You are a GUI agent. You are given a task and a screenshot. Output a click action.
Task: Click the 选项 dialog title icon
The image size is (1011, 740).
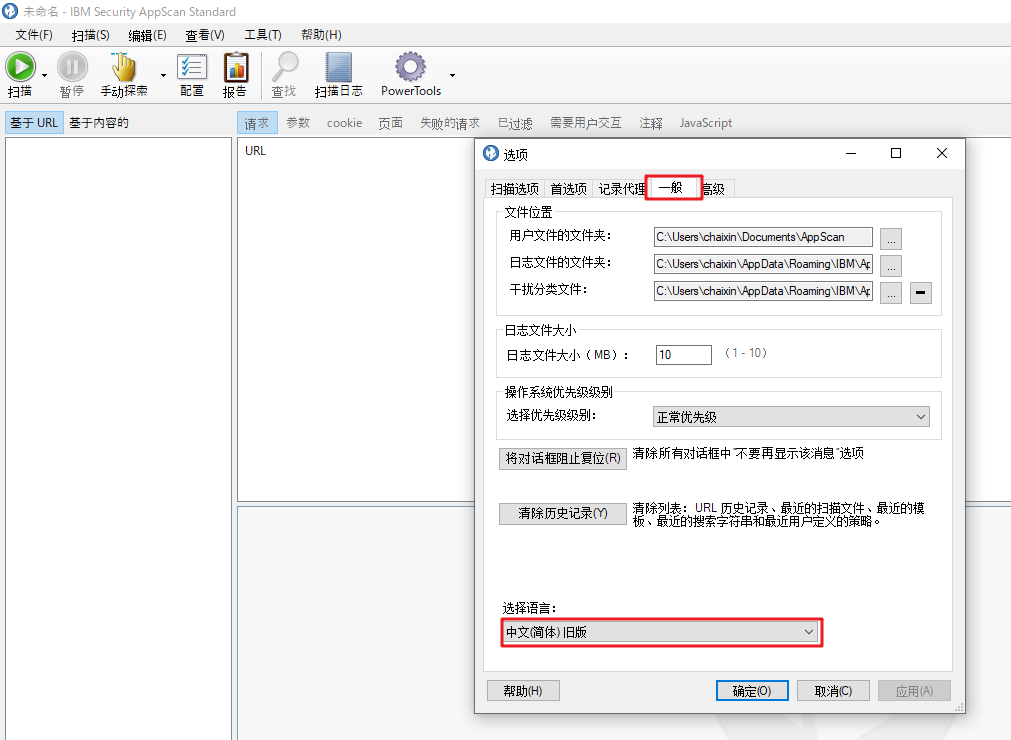[491, 153]
